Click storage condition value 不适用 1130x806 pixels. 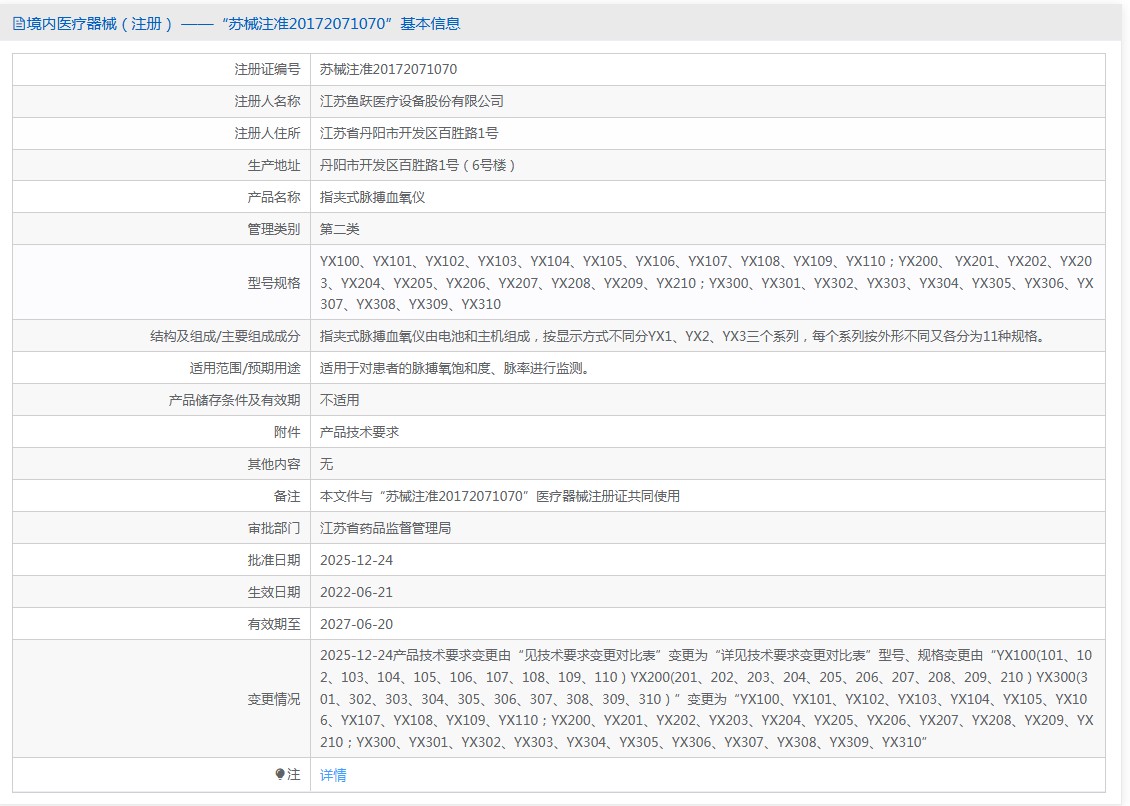[x=339, y=400]
